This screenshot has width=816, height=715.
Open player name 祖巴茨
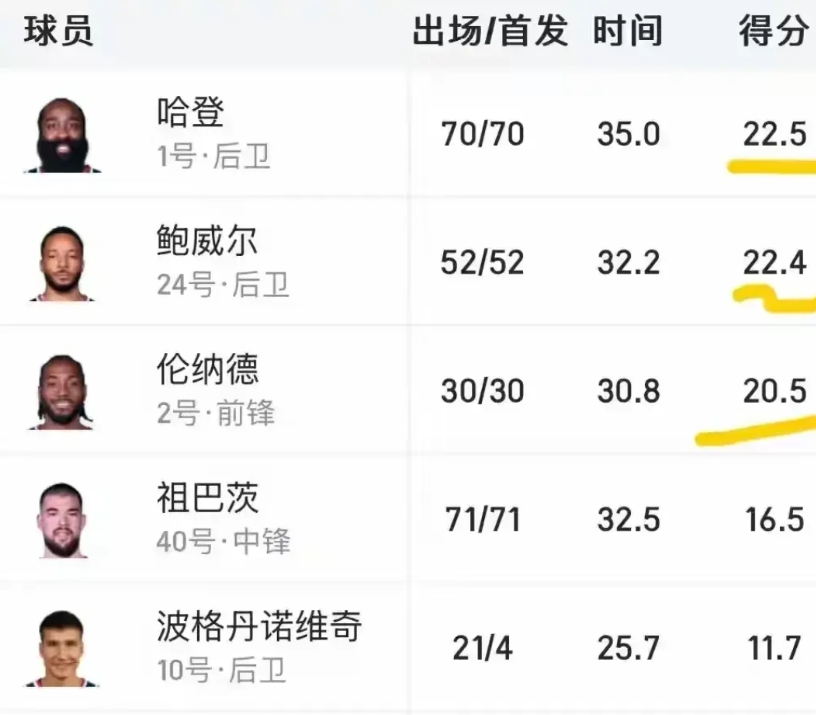(208, 497)
